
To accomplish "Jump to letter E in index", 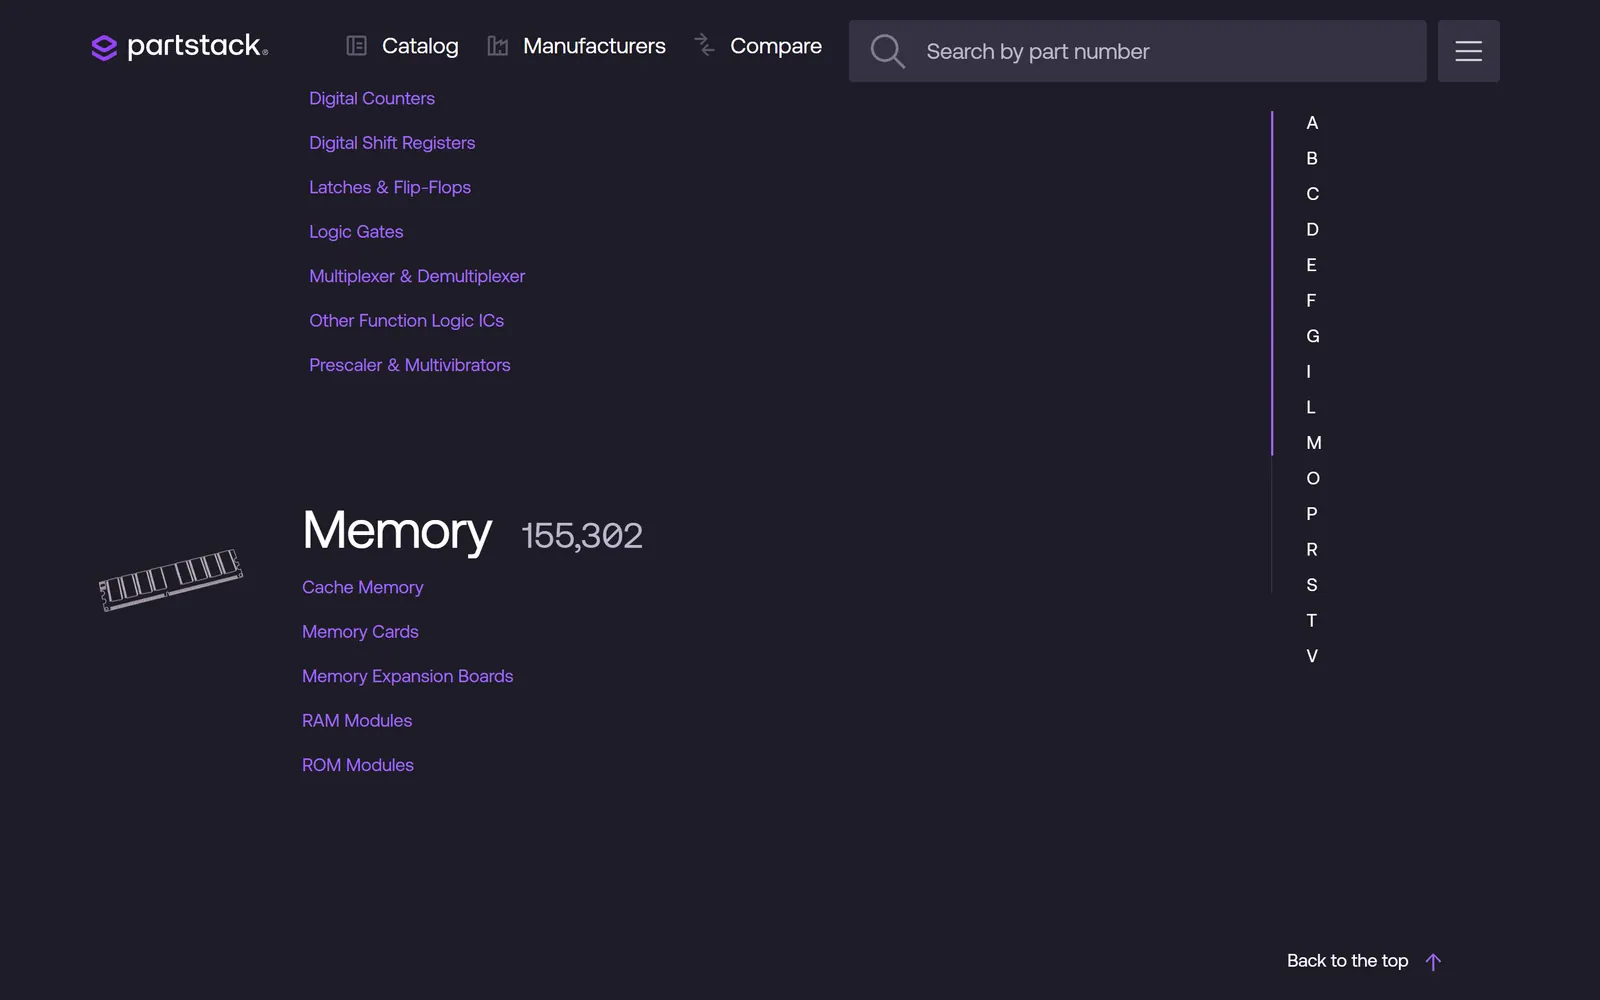I will pos(1311,265).
